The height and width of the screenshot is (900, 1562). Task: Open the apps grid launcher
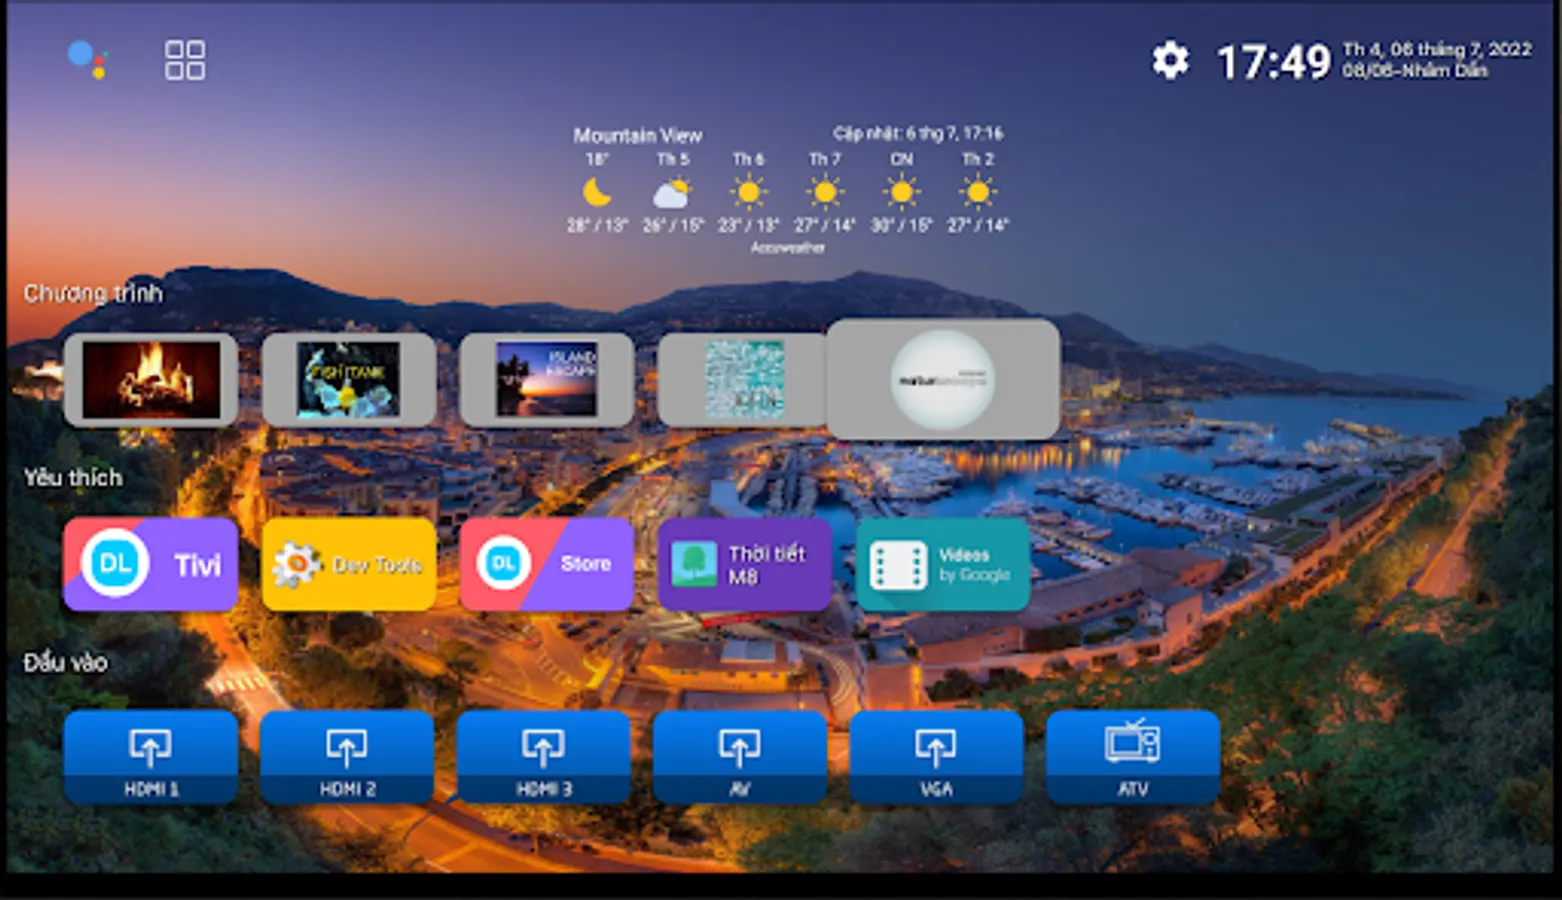(x=184, y=60)
